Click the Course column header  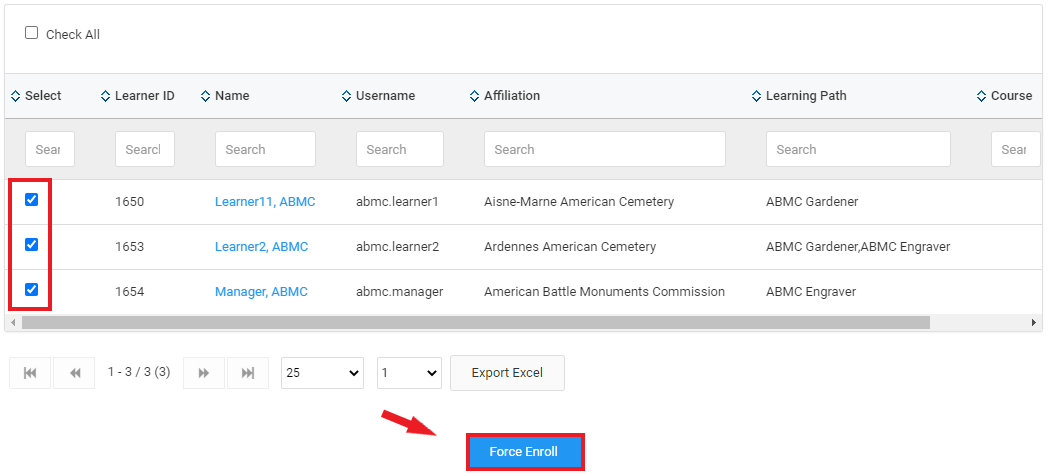(x=1011, y=96)
